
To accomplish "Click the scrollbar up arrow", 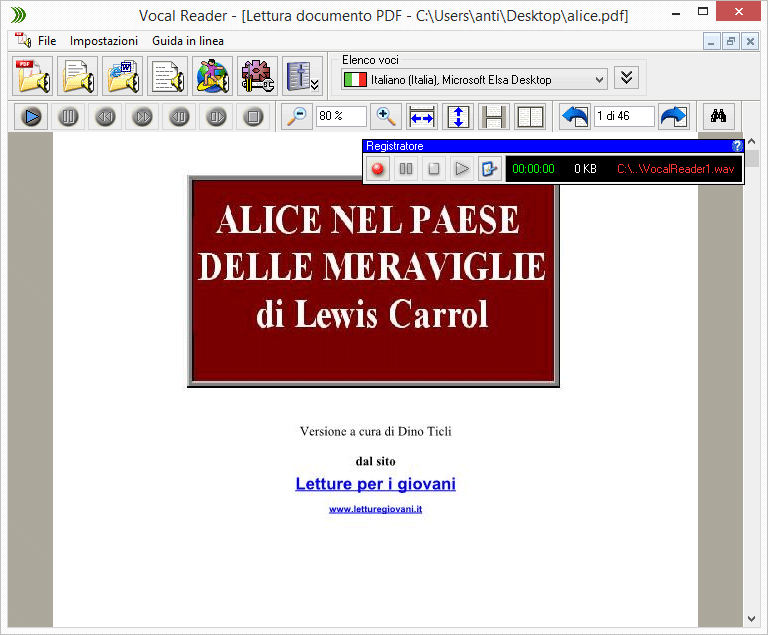I will tap(752, 141).
